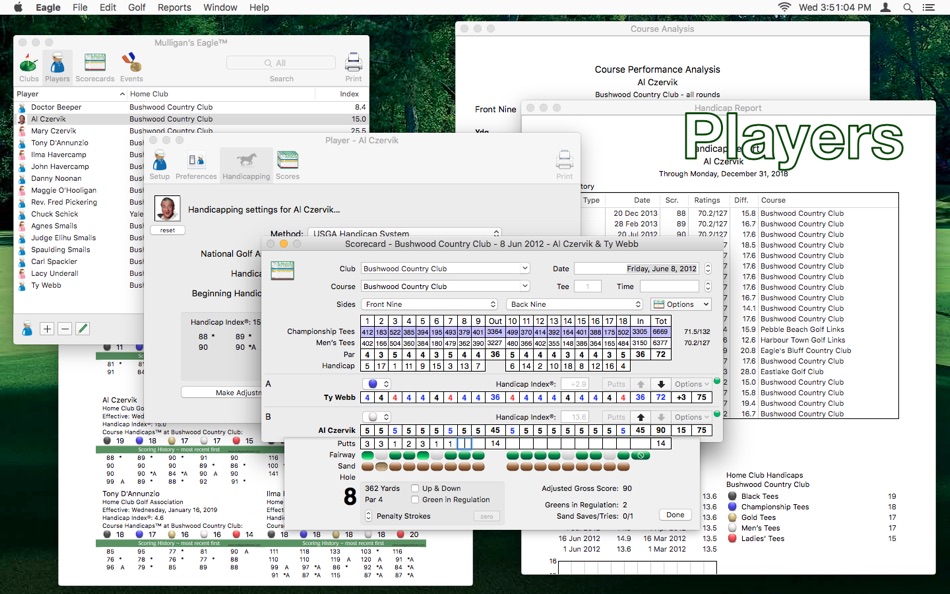The image size is (950, 594).
Task: Click the Done button on the scorecard
Action: click(x=675, y=514)
